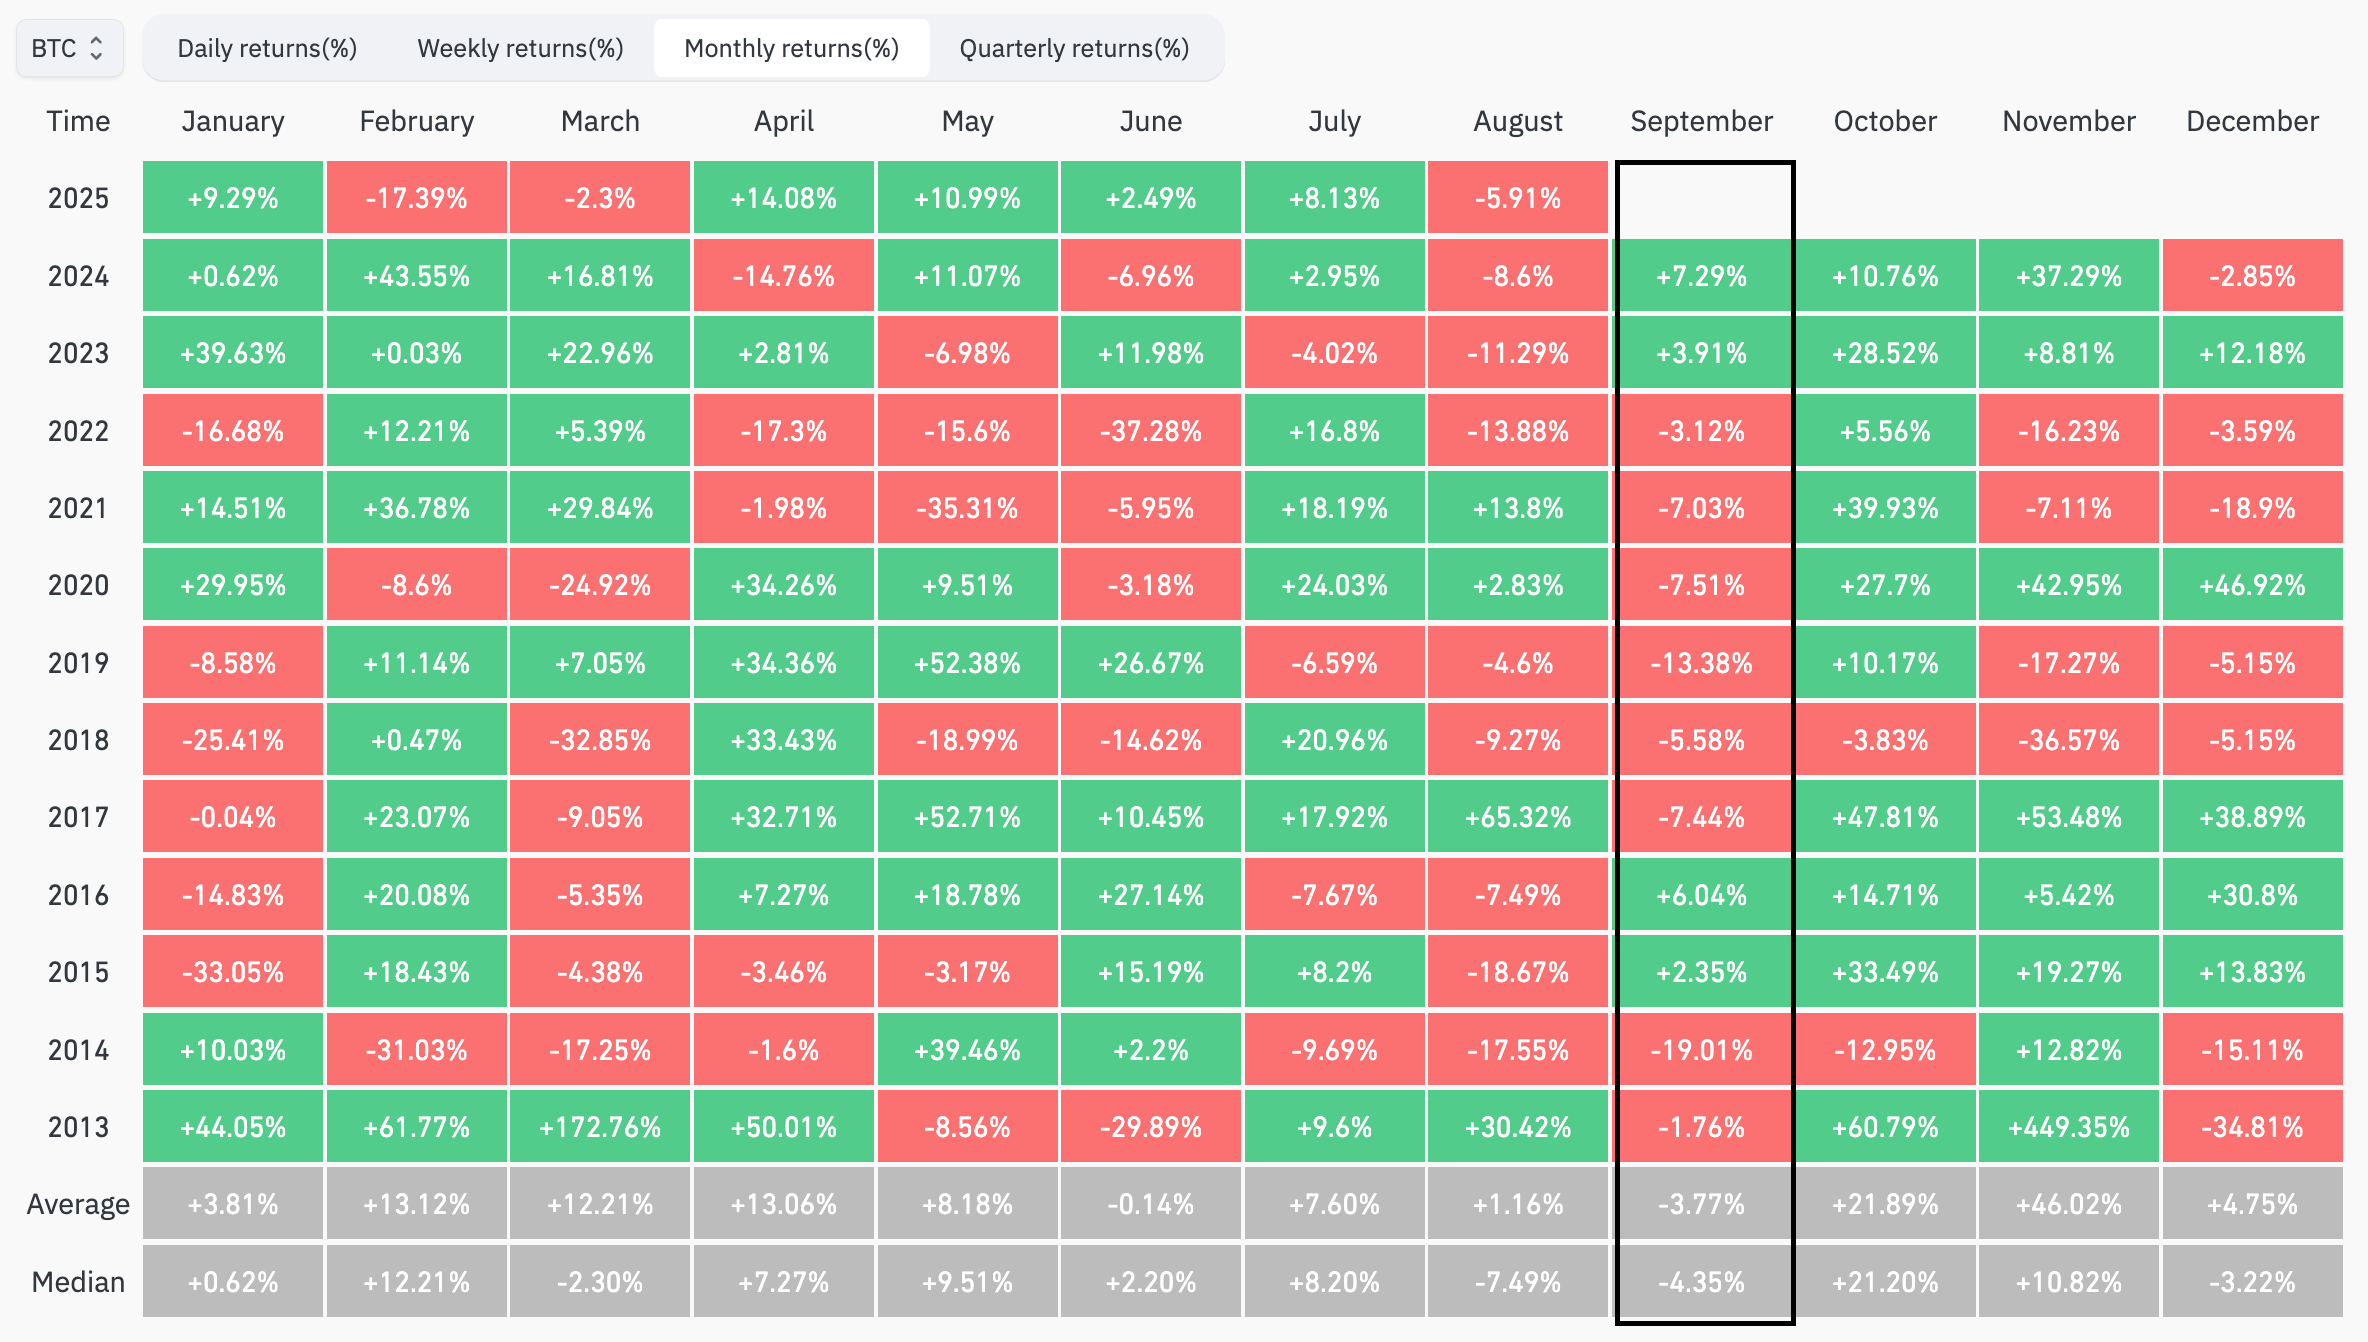2368x1342 pixels.
Task: Click the September column header
Action: click(x=1701, y=121)
